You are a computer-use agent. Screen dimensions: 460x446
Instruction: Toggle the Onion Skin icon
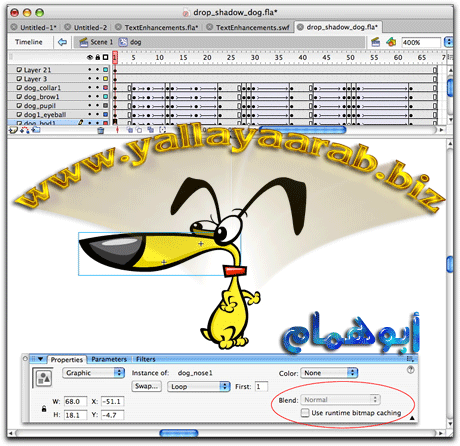129,130
